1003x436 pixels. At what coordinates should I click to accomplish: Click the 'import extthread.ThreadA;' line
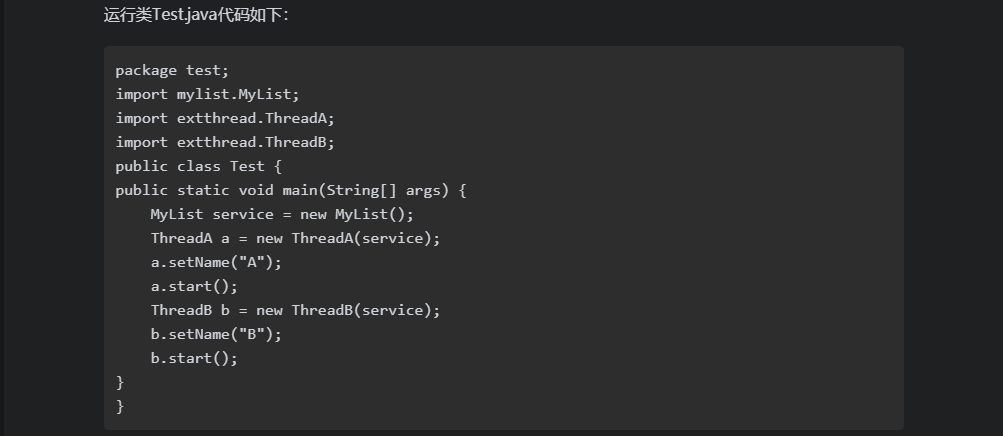pos(225,118)
